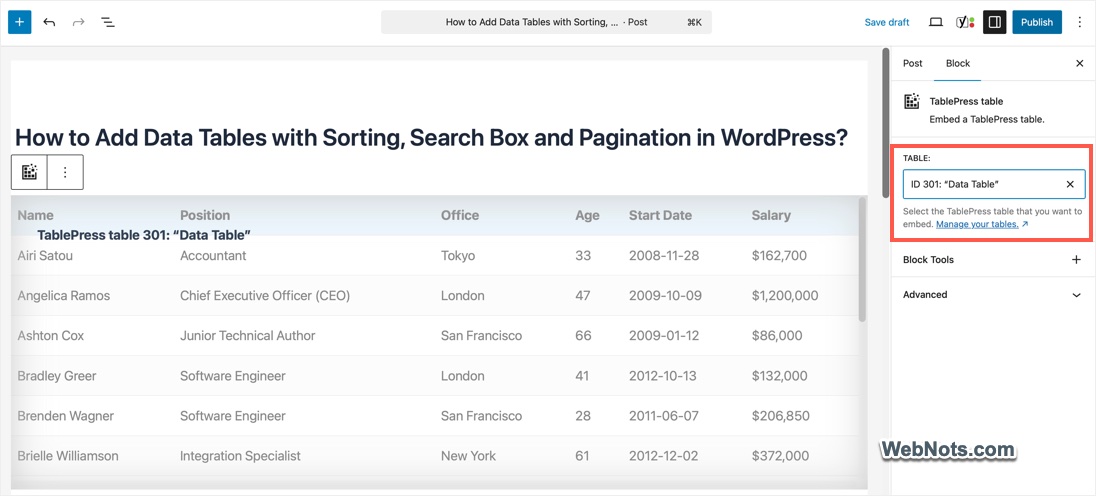Image resolution: width=1096 pixels, height=496 pixels.
Task: Click the Office column header
Action: 460,215
